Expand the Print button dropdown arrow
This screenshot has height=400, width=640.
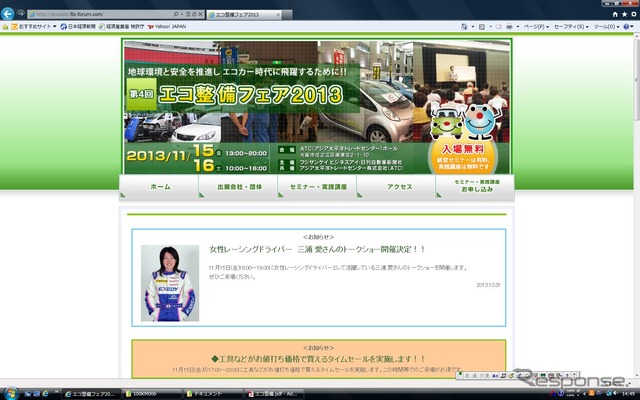518,27
